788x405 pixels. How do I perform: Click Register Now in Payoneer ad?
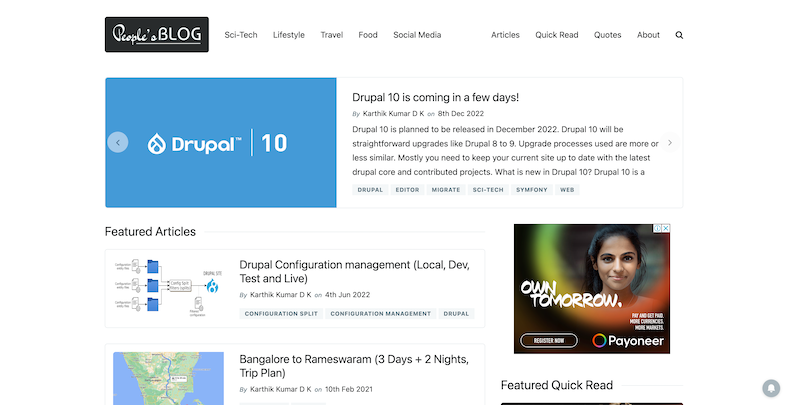click(x=549, y=340)
